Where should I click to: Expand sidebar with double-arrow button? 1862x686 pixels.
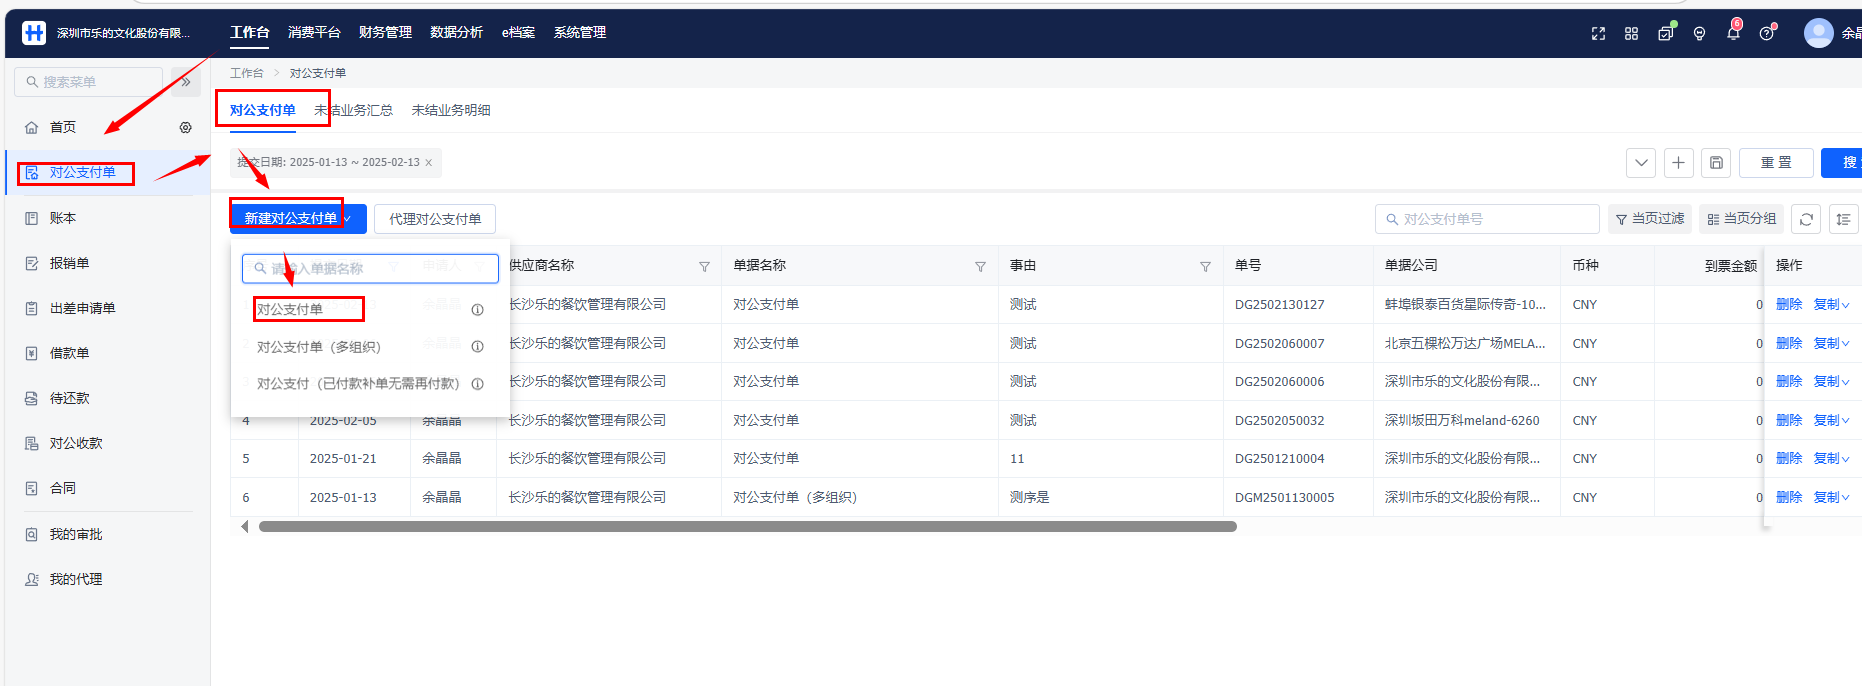186,82
